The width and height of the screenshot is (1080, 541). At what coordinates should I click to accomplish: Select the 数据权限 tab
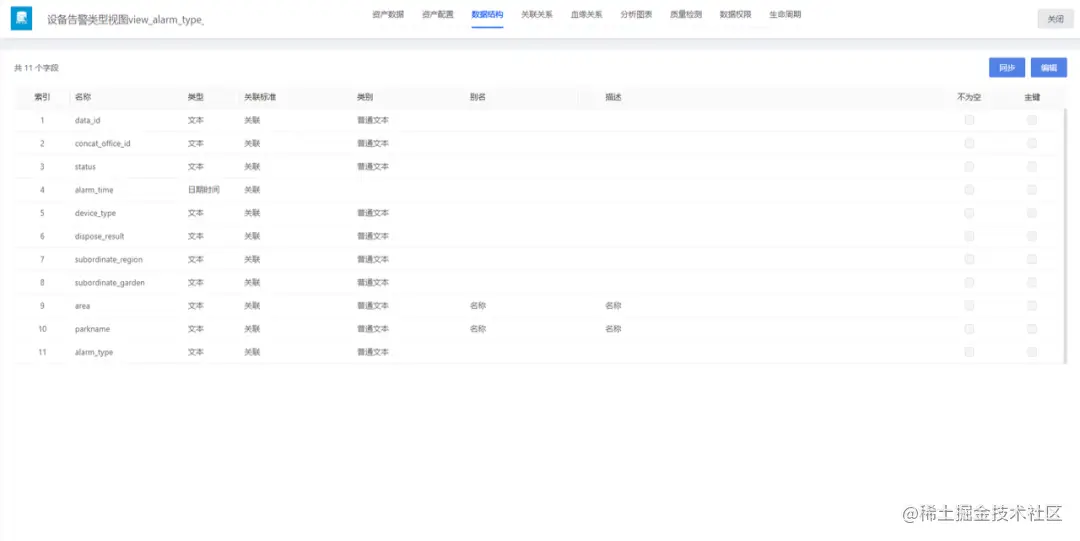click(736, 14)
